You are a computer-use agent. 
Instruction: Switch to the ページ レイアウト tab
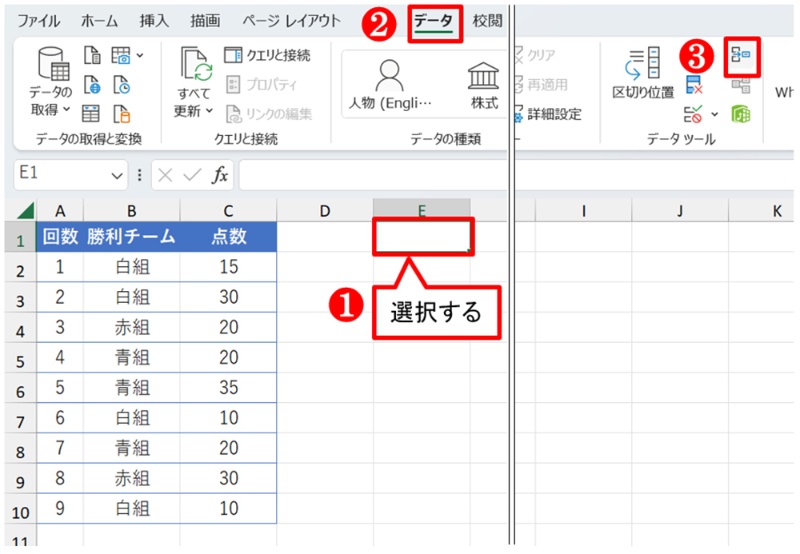[x=291, y=21]
